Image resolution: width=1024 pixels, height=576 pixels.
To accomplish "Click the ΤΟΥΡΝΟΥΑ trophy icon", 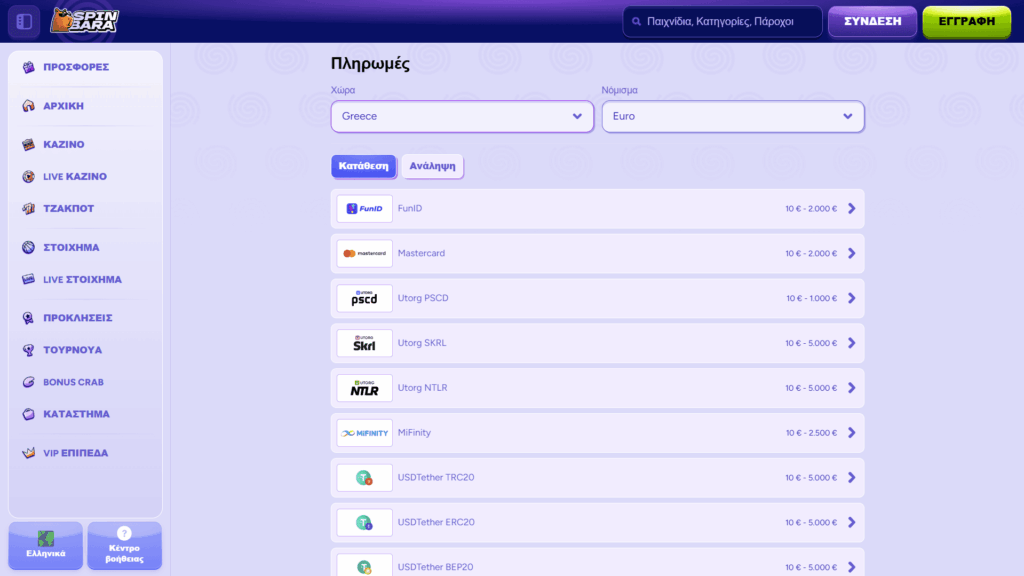I will pos(29,350).
